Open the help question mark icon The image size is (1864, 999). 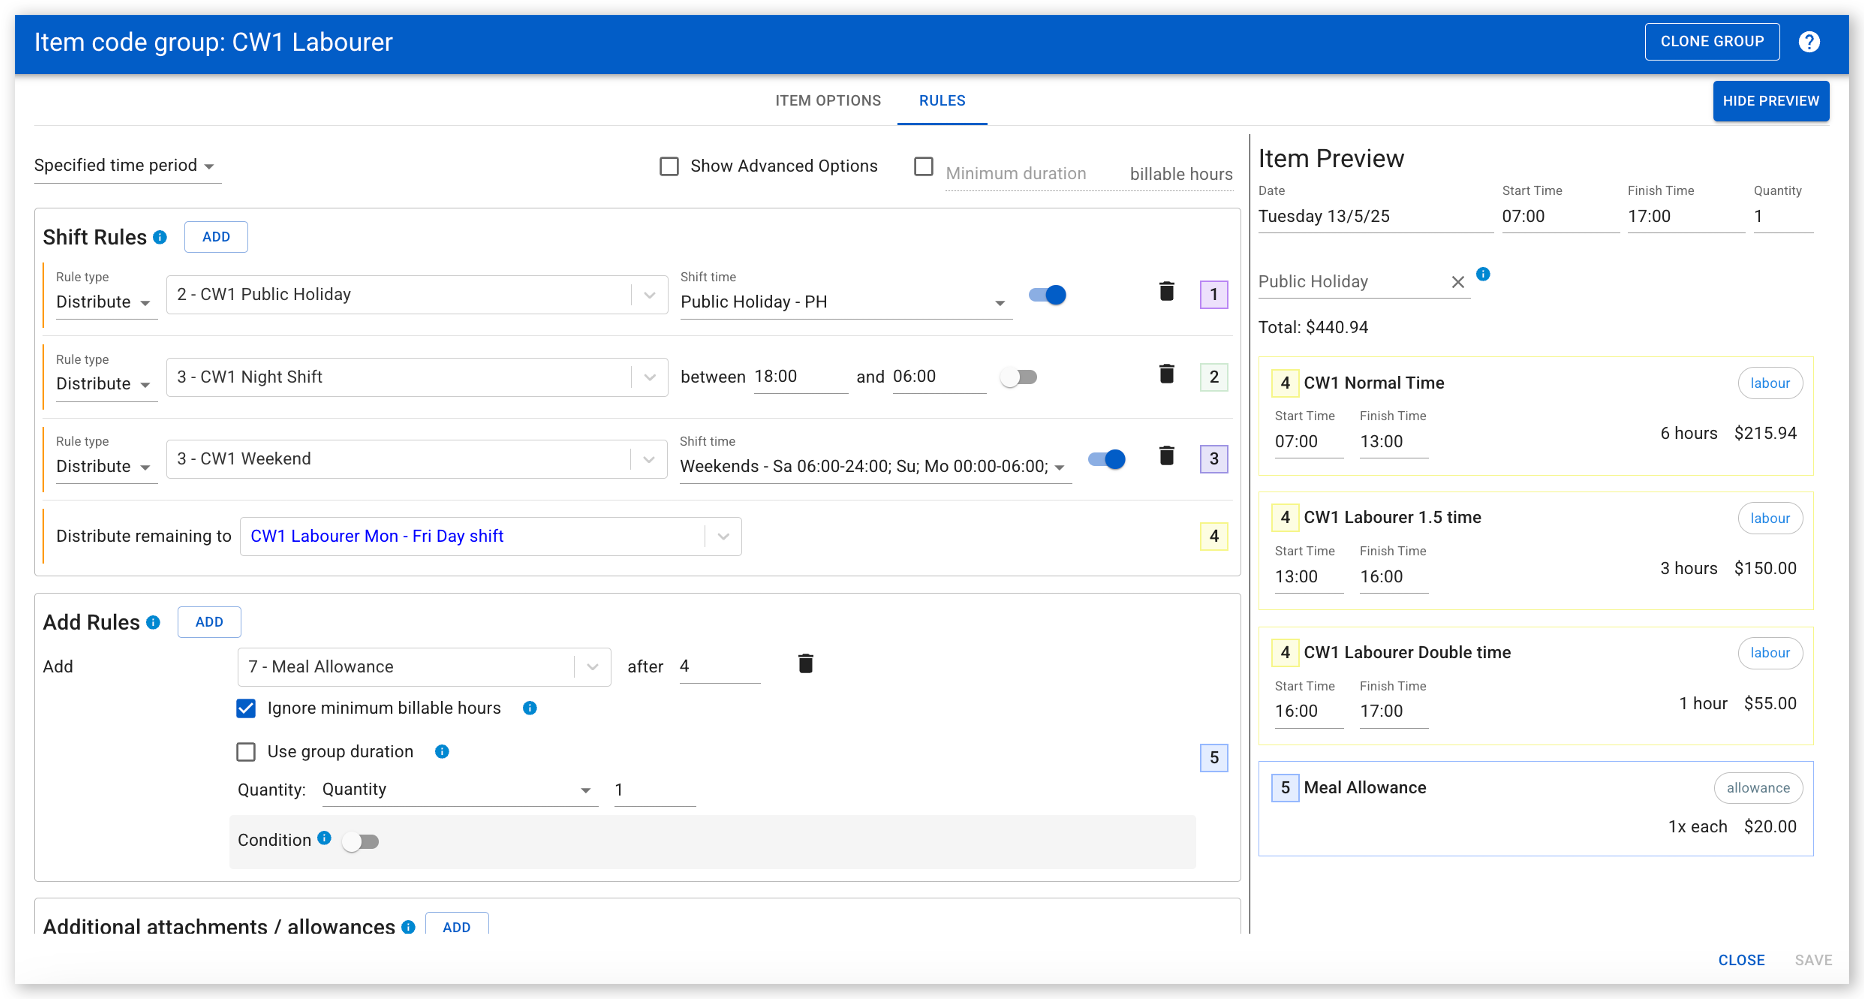coord(1809,42)
